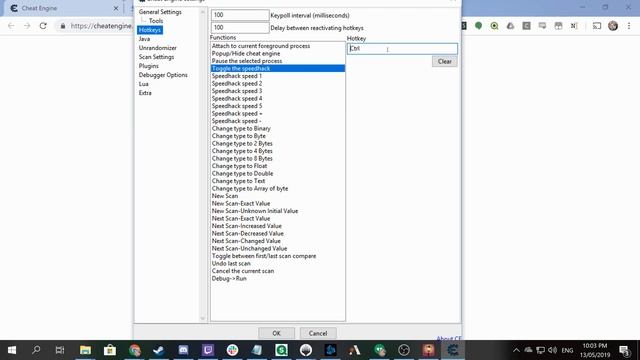Open volume control in system tray

click(553, 350)
